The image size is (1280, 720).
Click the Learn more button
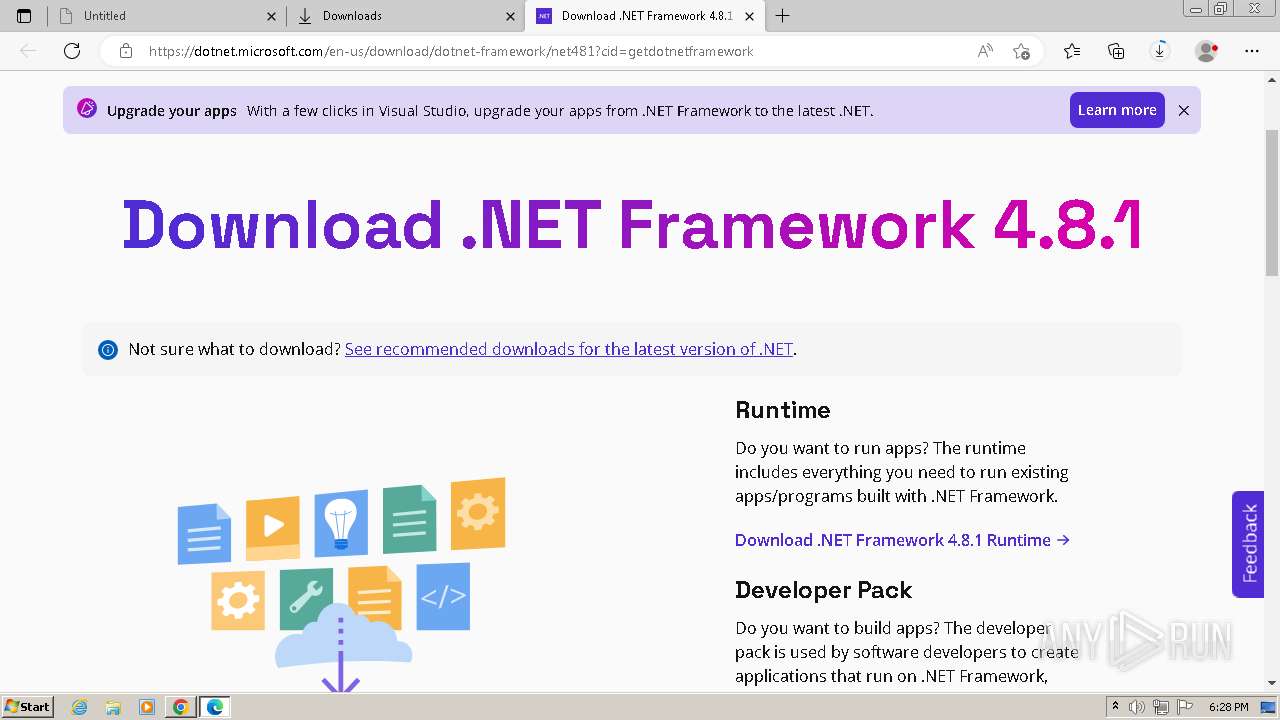pos(1117,110)
